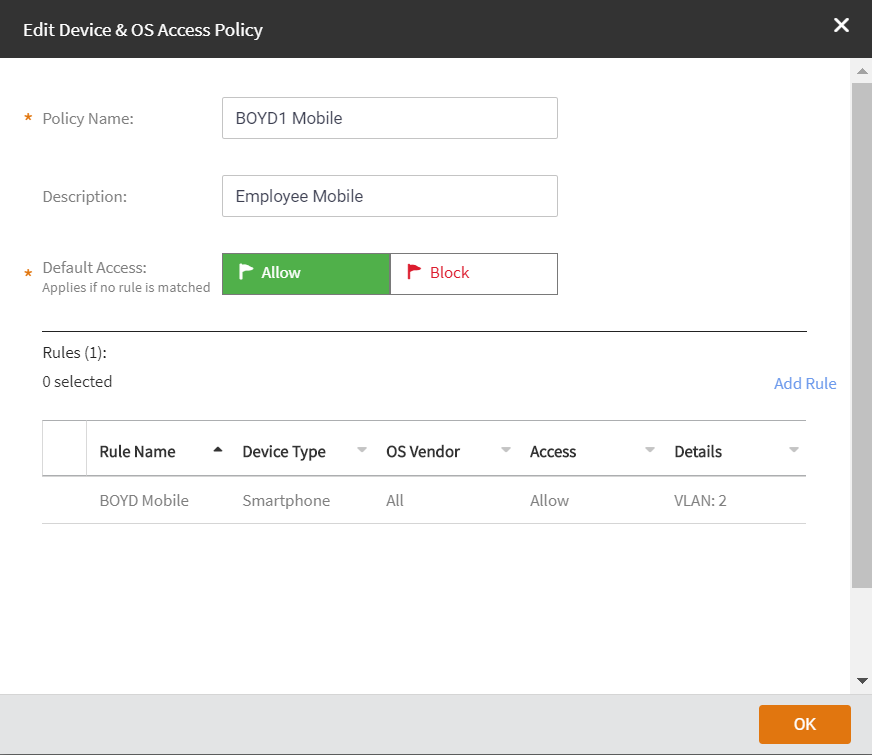This screenshot has height=755, width=872.
Task: Click the scrollbar down arrow
Action: click(861, 681)
